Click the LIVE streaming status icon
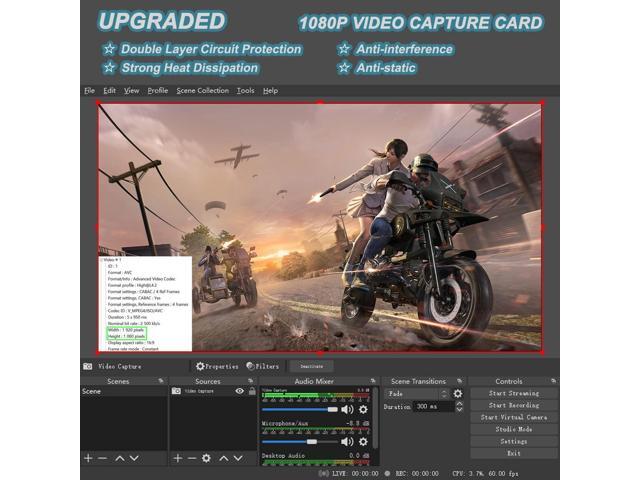This screenshot has height=480, width=640. click(x=324, y=473)
